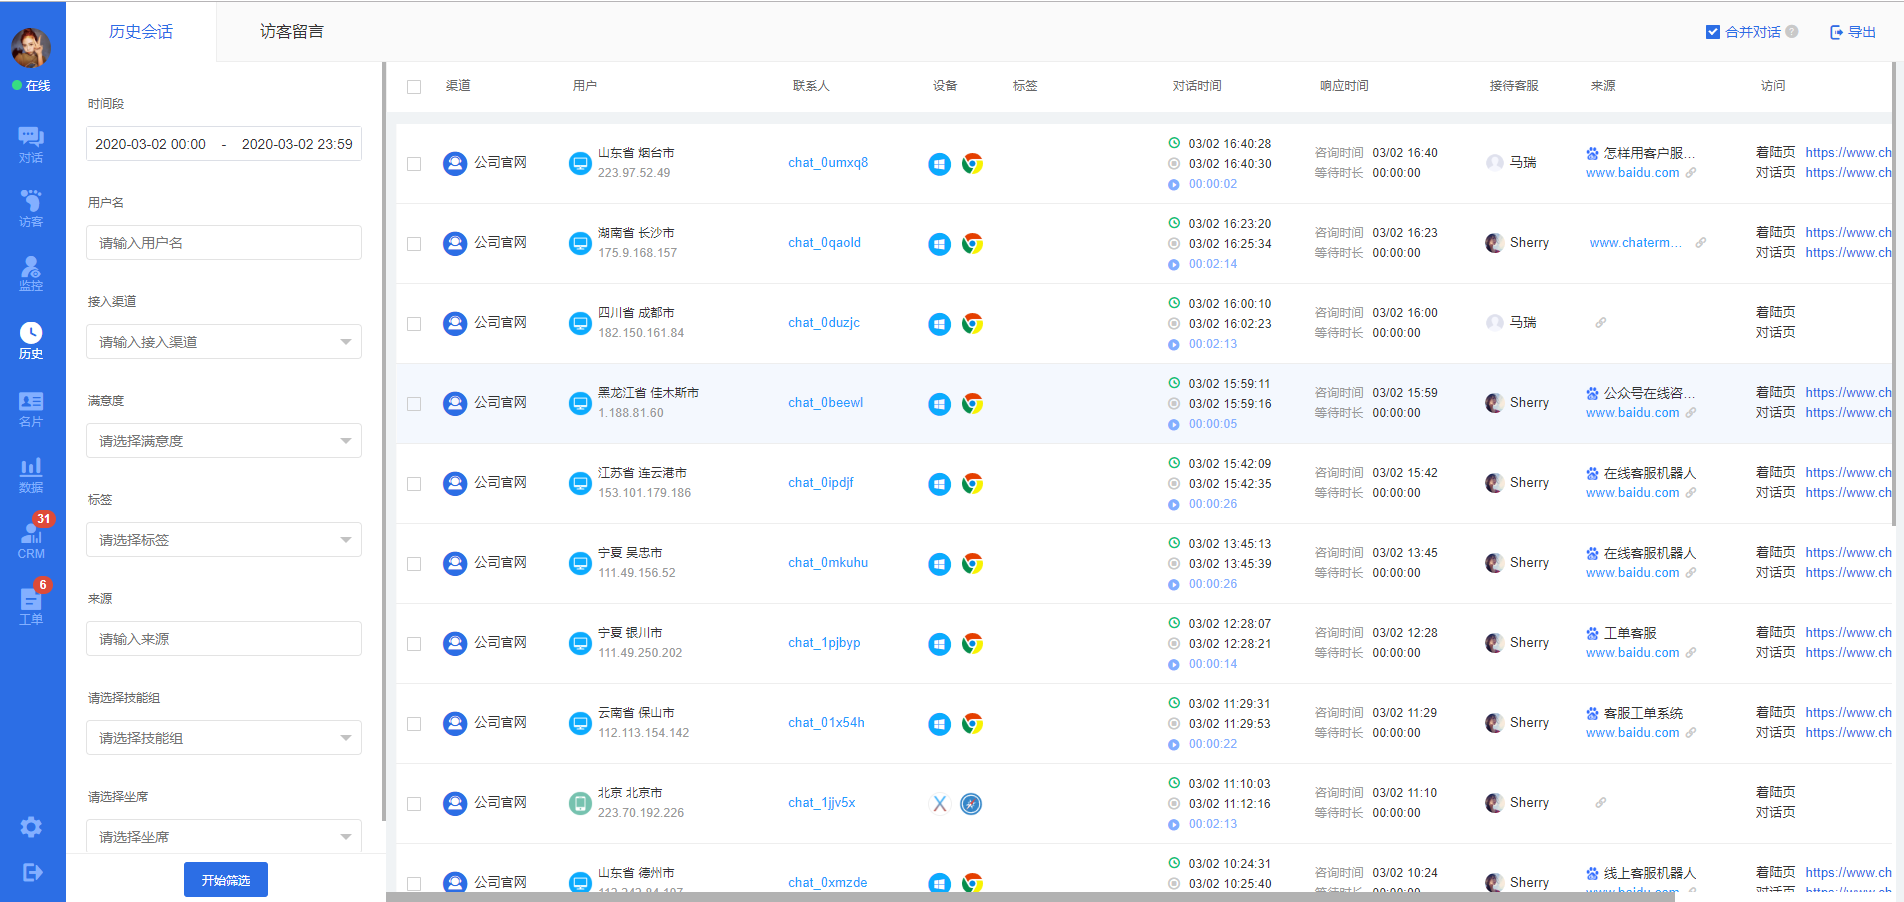Open the 满意度 satisfaction dropdown
The height and width of the screenshot is (902, 1904).
coord(224,441)
